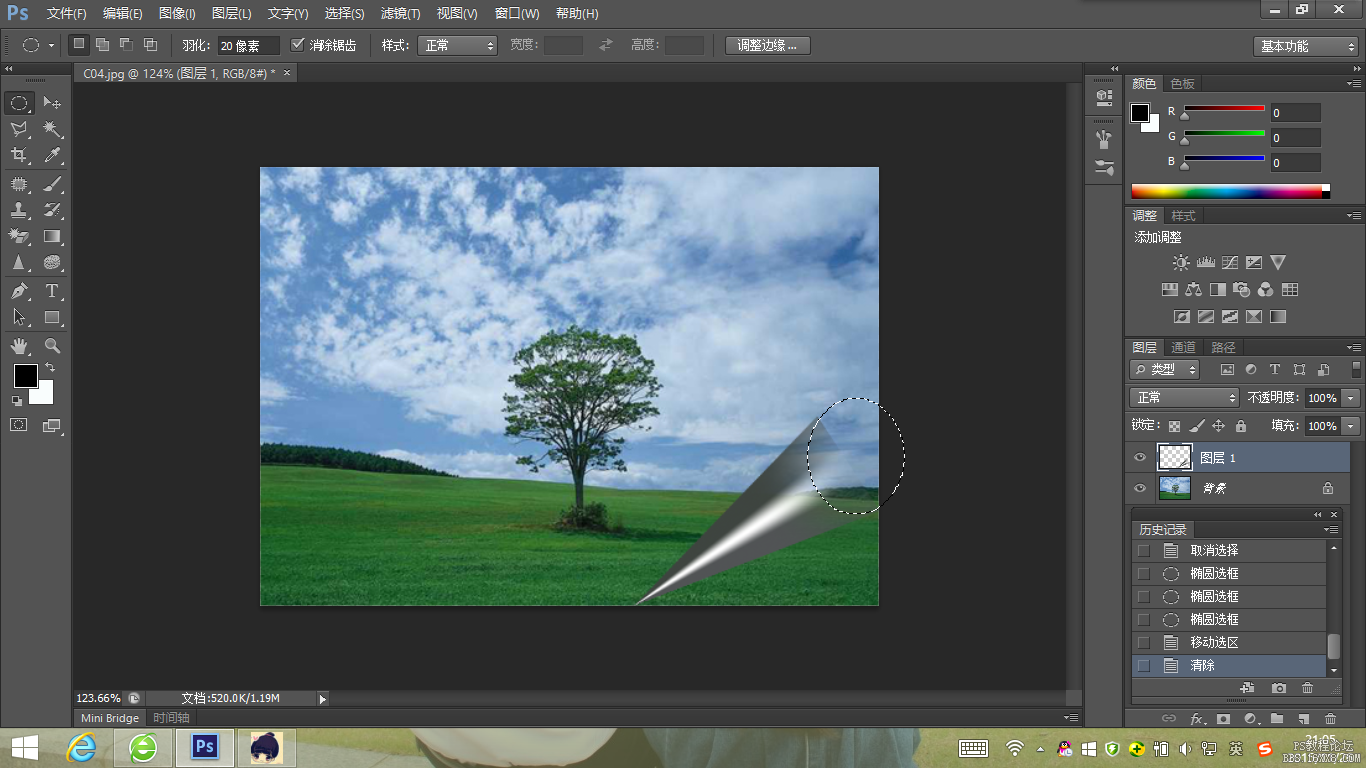Delete layer using Layers panel trash
Viewport: 1366px width, 768px height.
click(x=1330, y=719)
